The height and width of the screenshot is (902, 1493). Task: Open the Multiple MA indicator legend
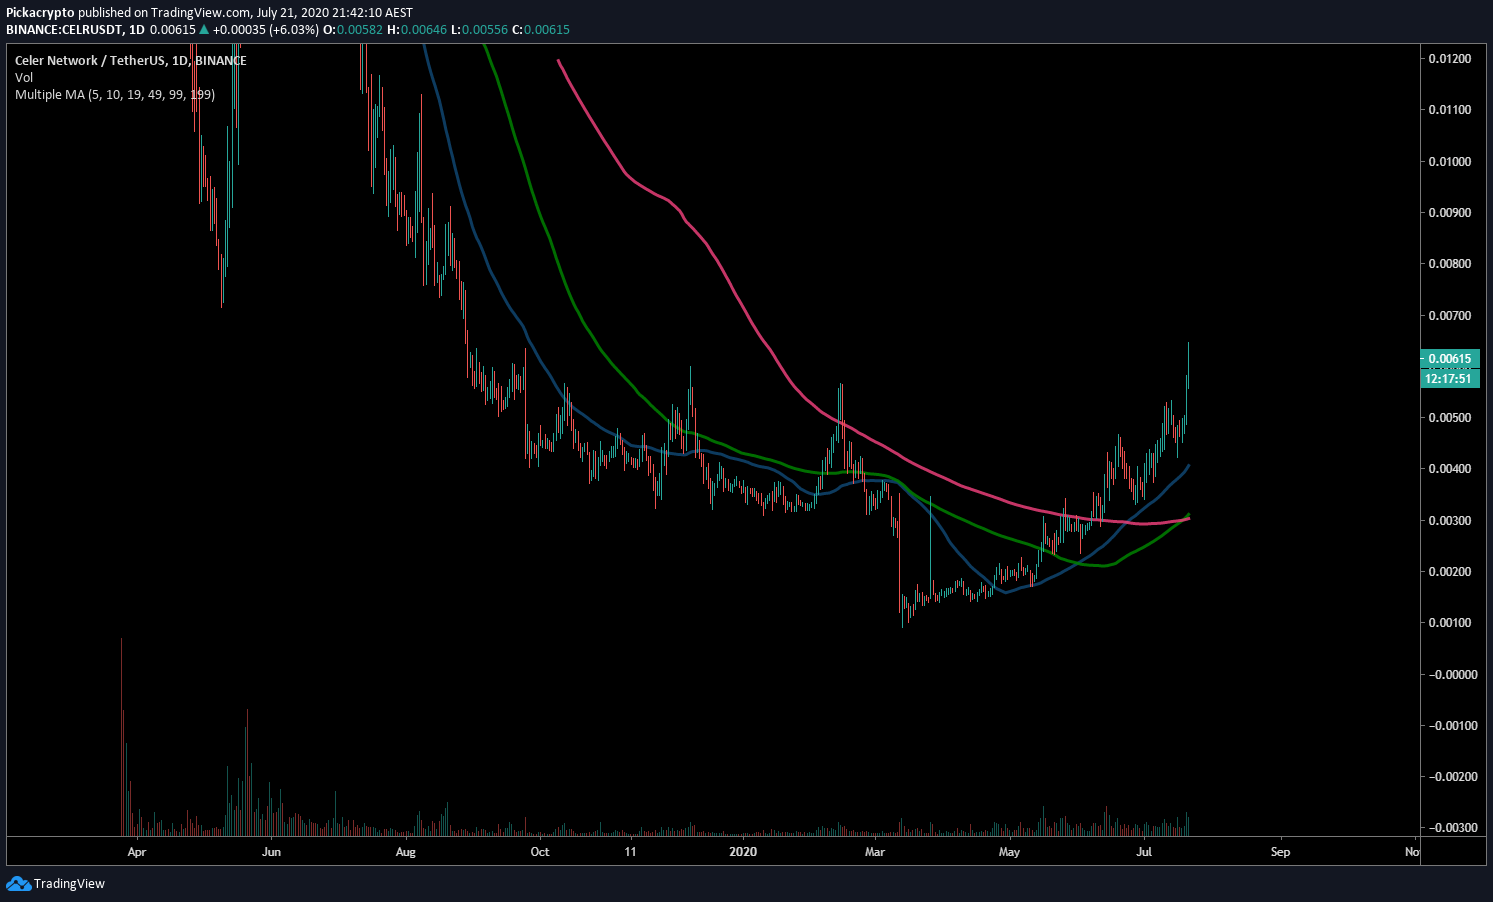[x=114, y=94]
